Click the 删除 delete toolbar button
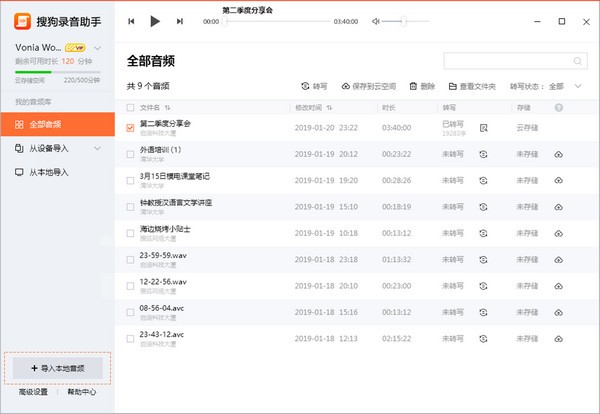Image resolution: width=600 pixels, height=414 pixels. 422,87
